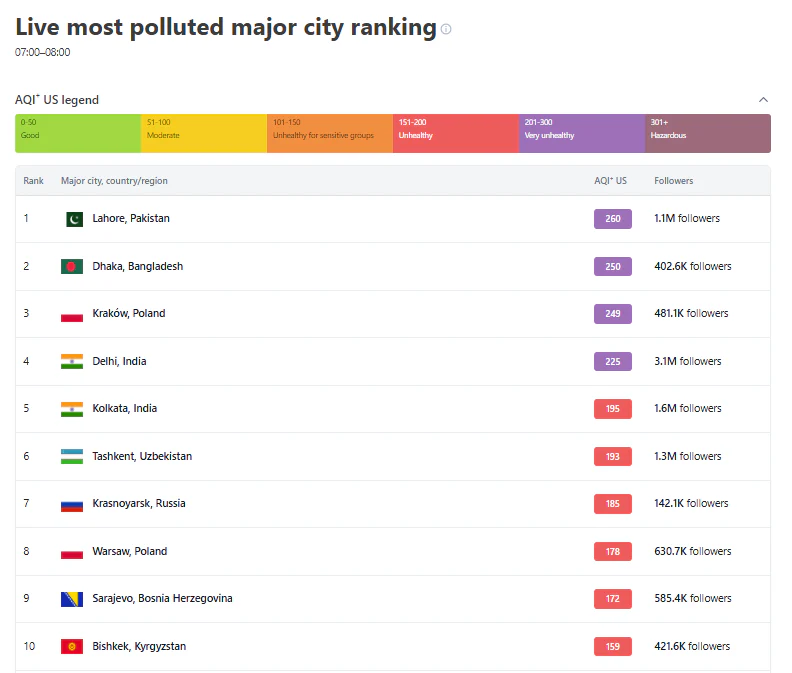
Task: Click the India flag beside Delhi
Action: tap(72, 361)
